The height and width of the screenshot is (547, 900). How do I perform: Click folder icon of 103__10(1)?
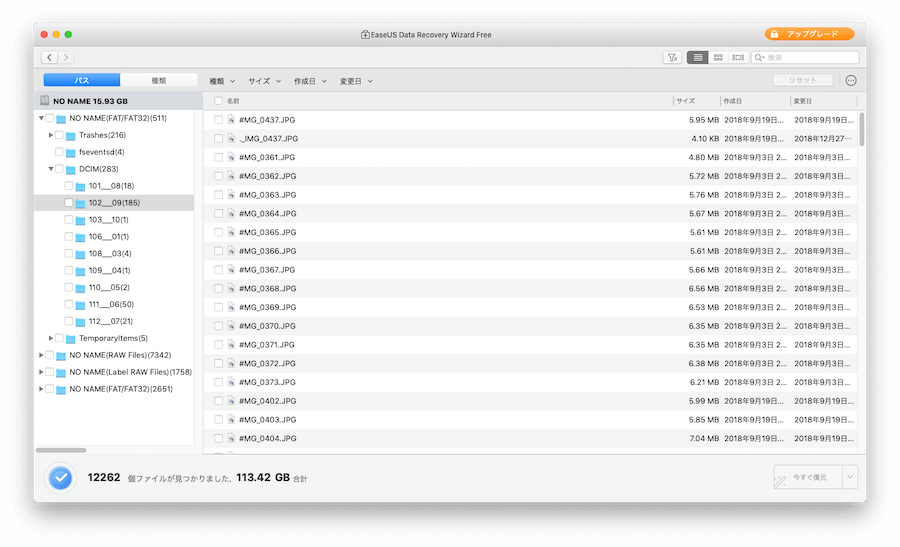(x=80, y=220)
